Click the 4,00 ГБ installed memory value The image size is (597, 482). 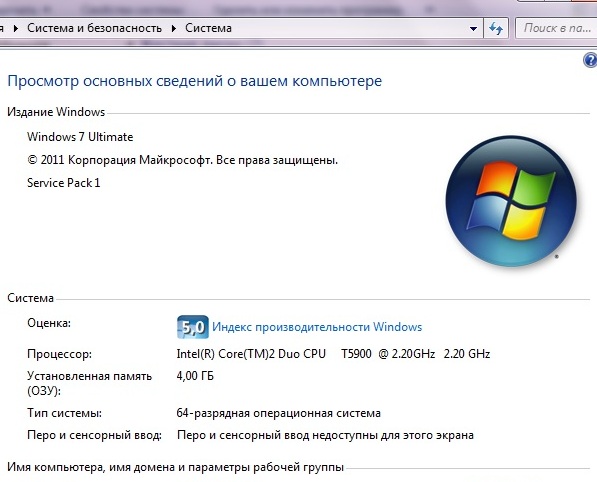tap(195, 376)
